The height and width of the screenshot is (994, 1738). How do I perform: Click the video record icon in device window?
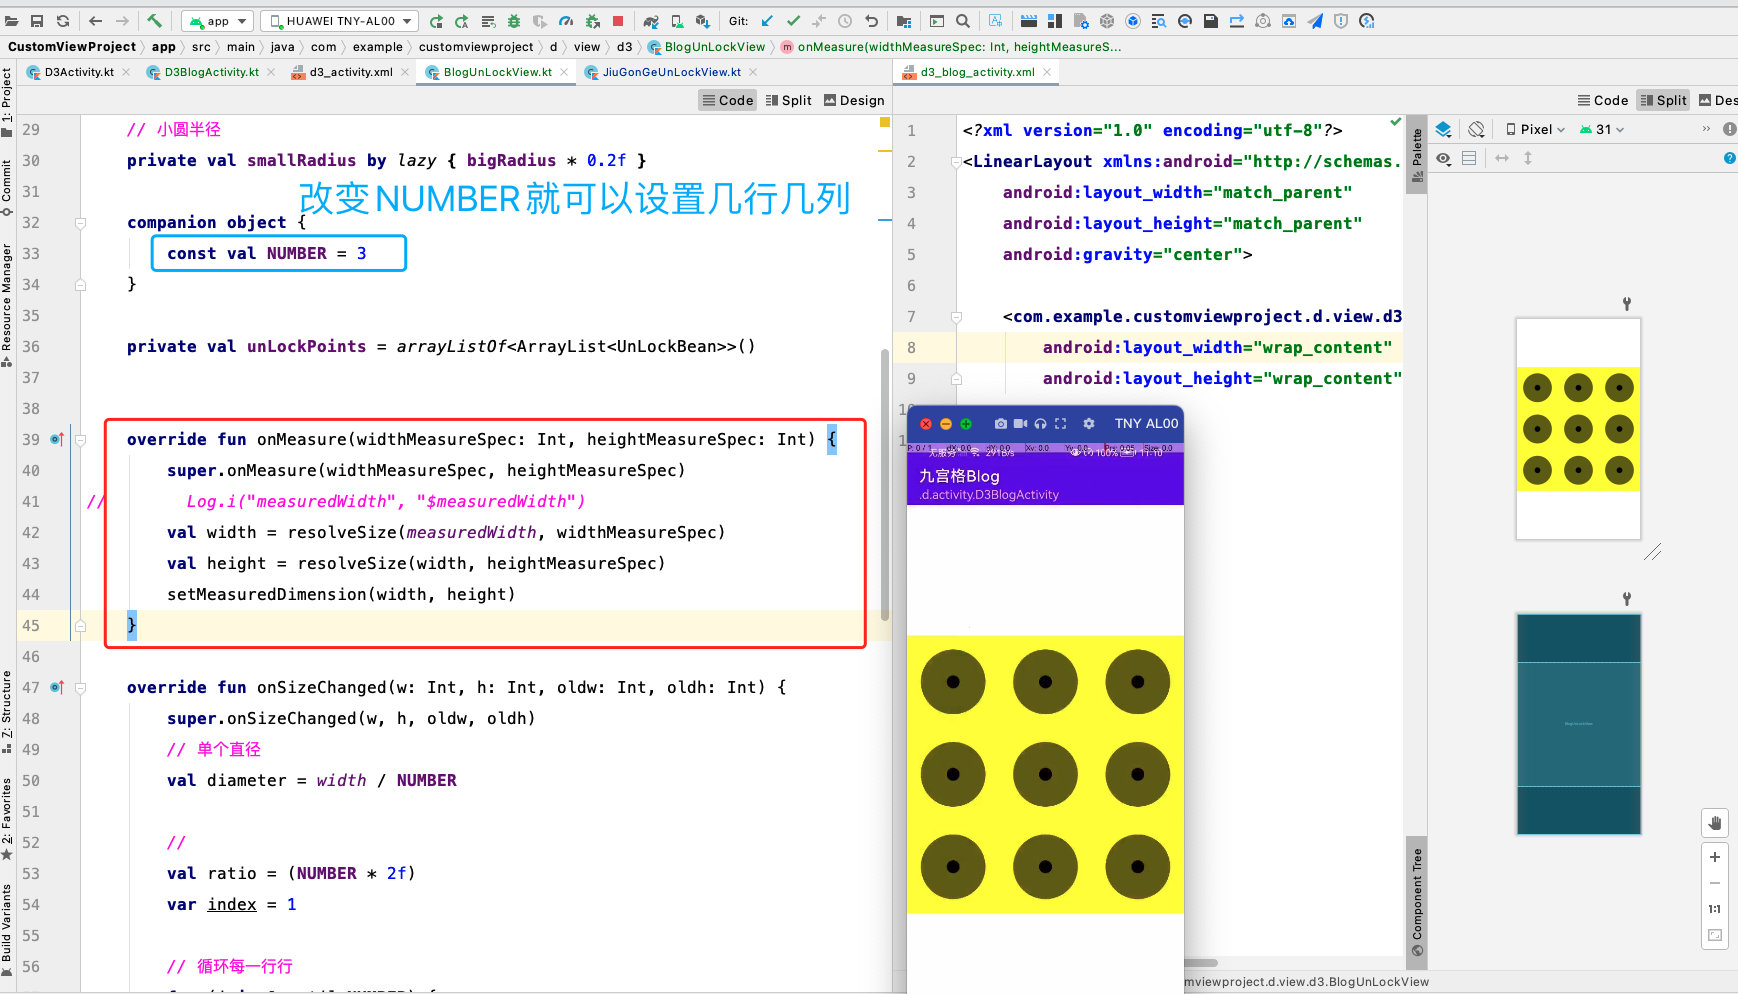click(1020, 424)
